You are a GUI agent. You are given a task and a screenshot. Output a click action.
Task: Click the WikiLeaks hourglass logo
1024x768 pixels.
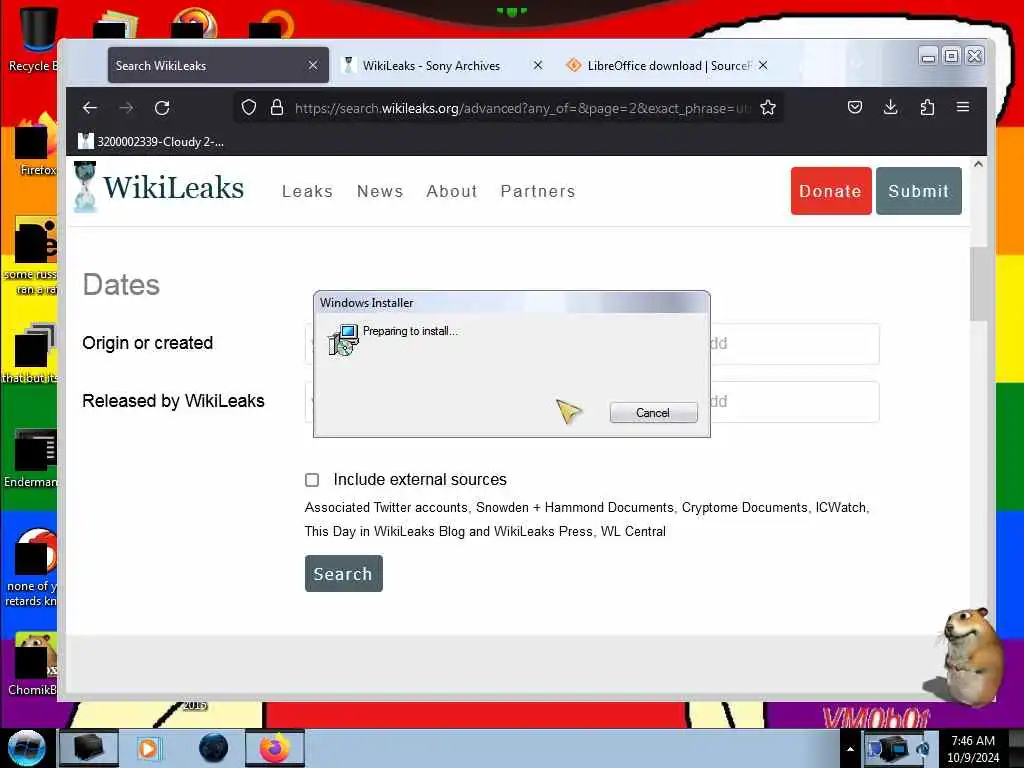click(85, 187)
